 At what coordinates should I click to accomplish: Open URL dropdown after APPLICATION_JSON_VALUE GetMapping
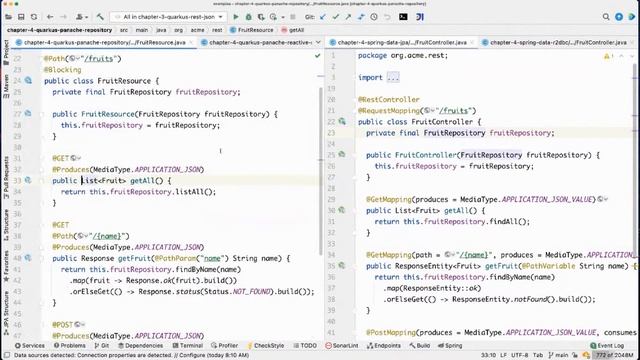(602, 199)
